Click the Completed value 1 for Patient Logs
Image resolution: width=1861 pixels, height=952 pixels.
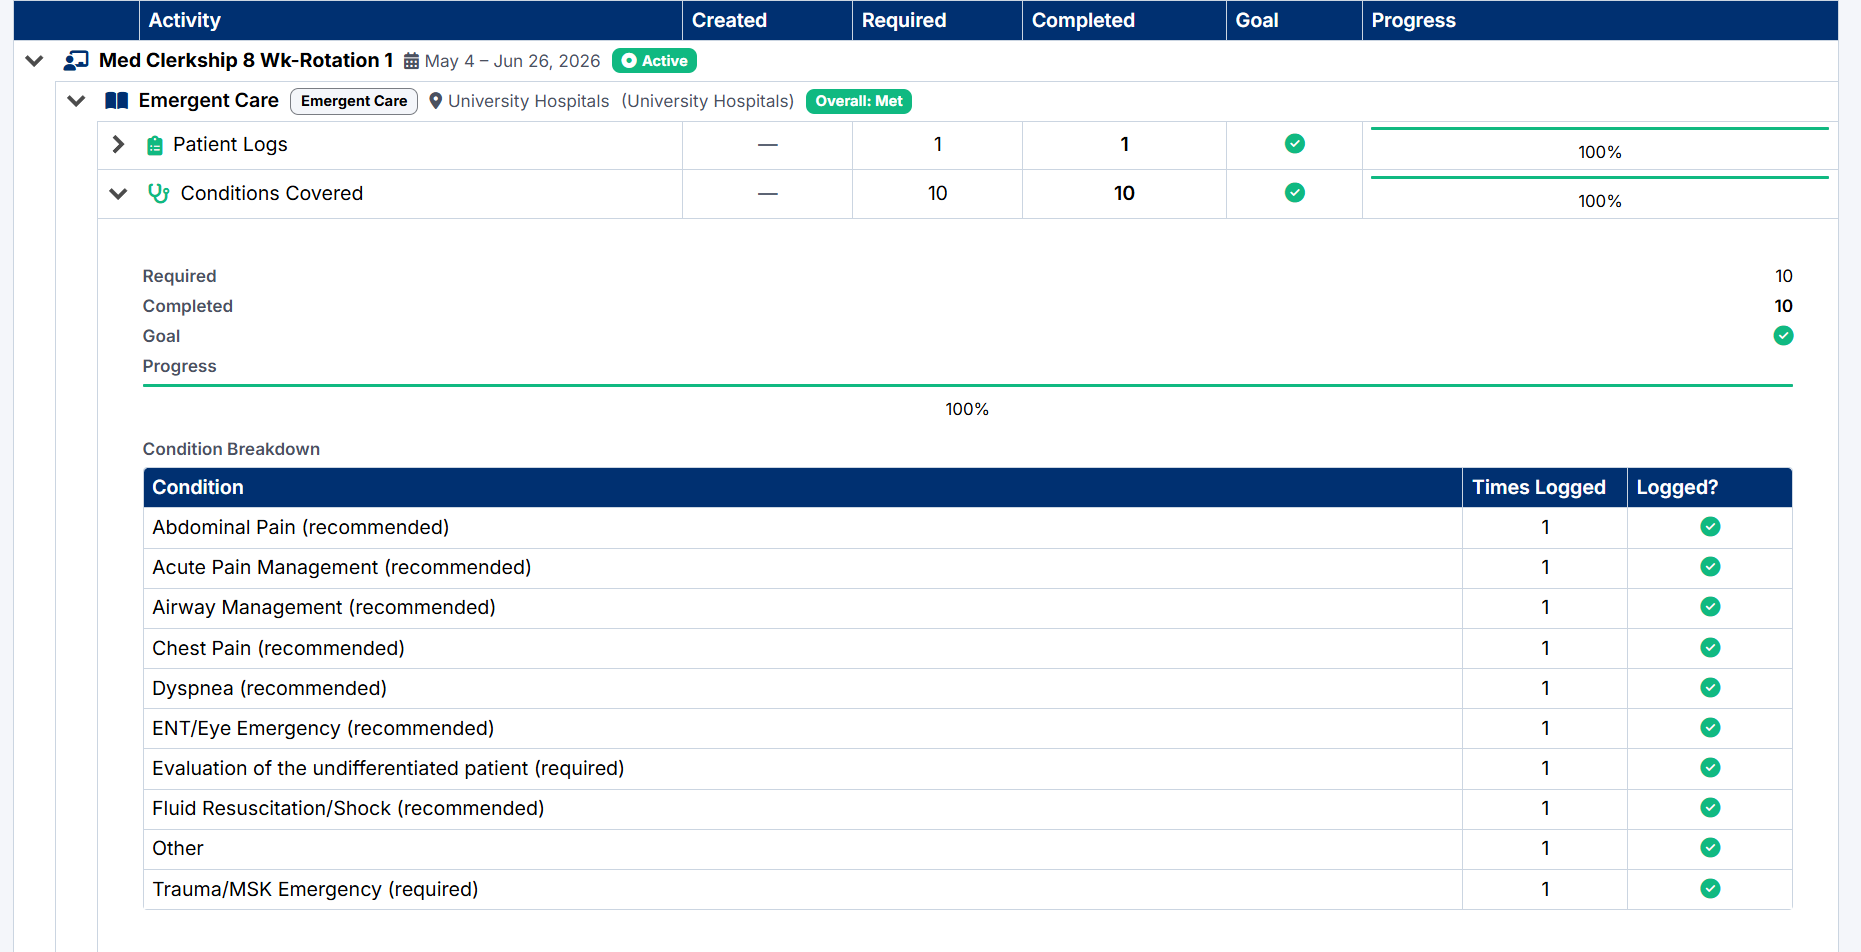point(1124,145)
